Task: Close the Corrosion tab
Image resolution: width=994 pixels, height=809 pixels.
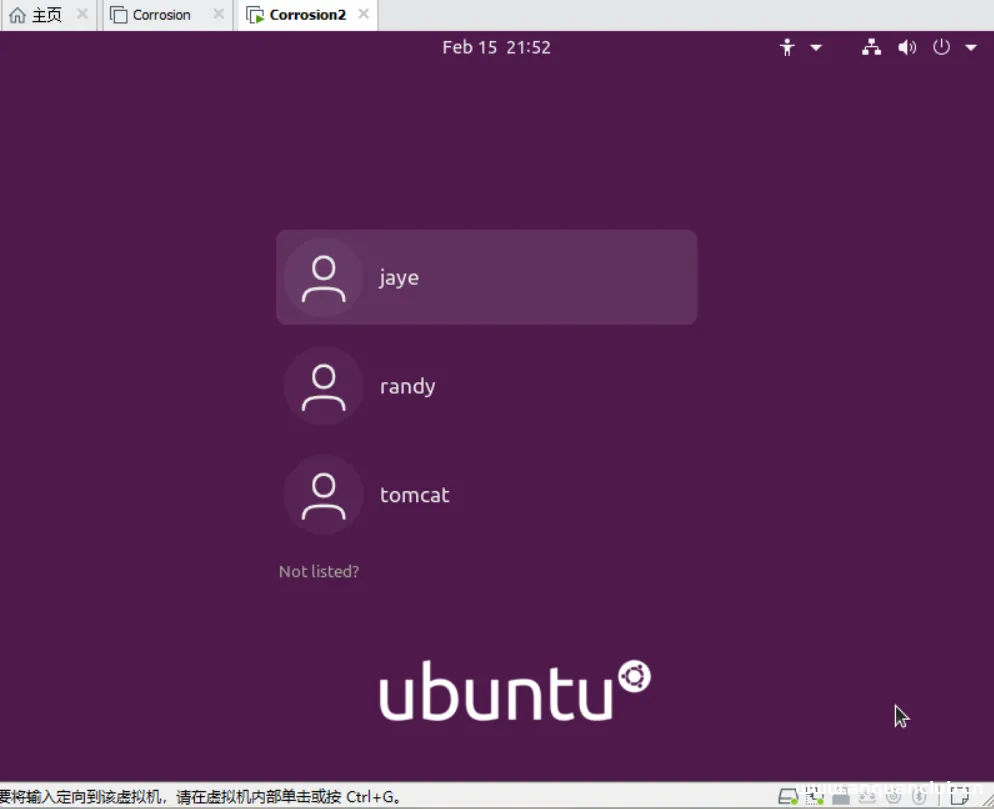Action: 218,15
